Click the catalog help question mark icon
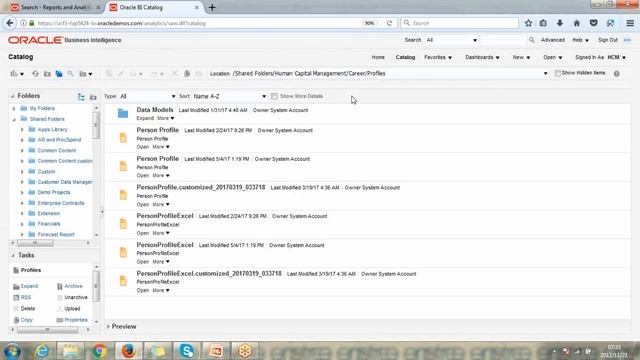The image size is (640, 360). click(616, 73)
